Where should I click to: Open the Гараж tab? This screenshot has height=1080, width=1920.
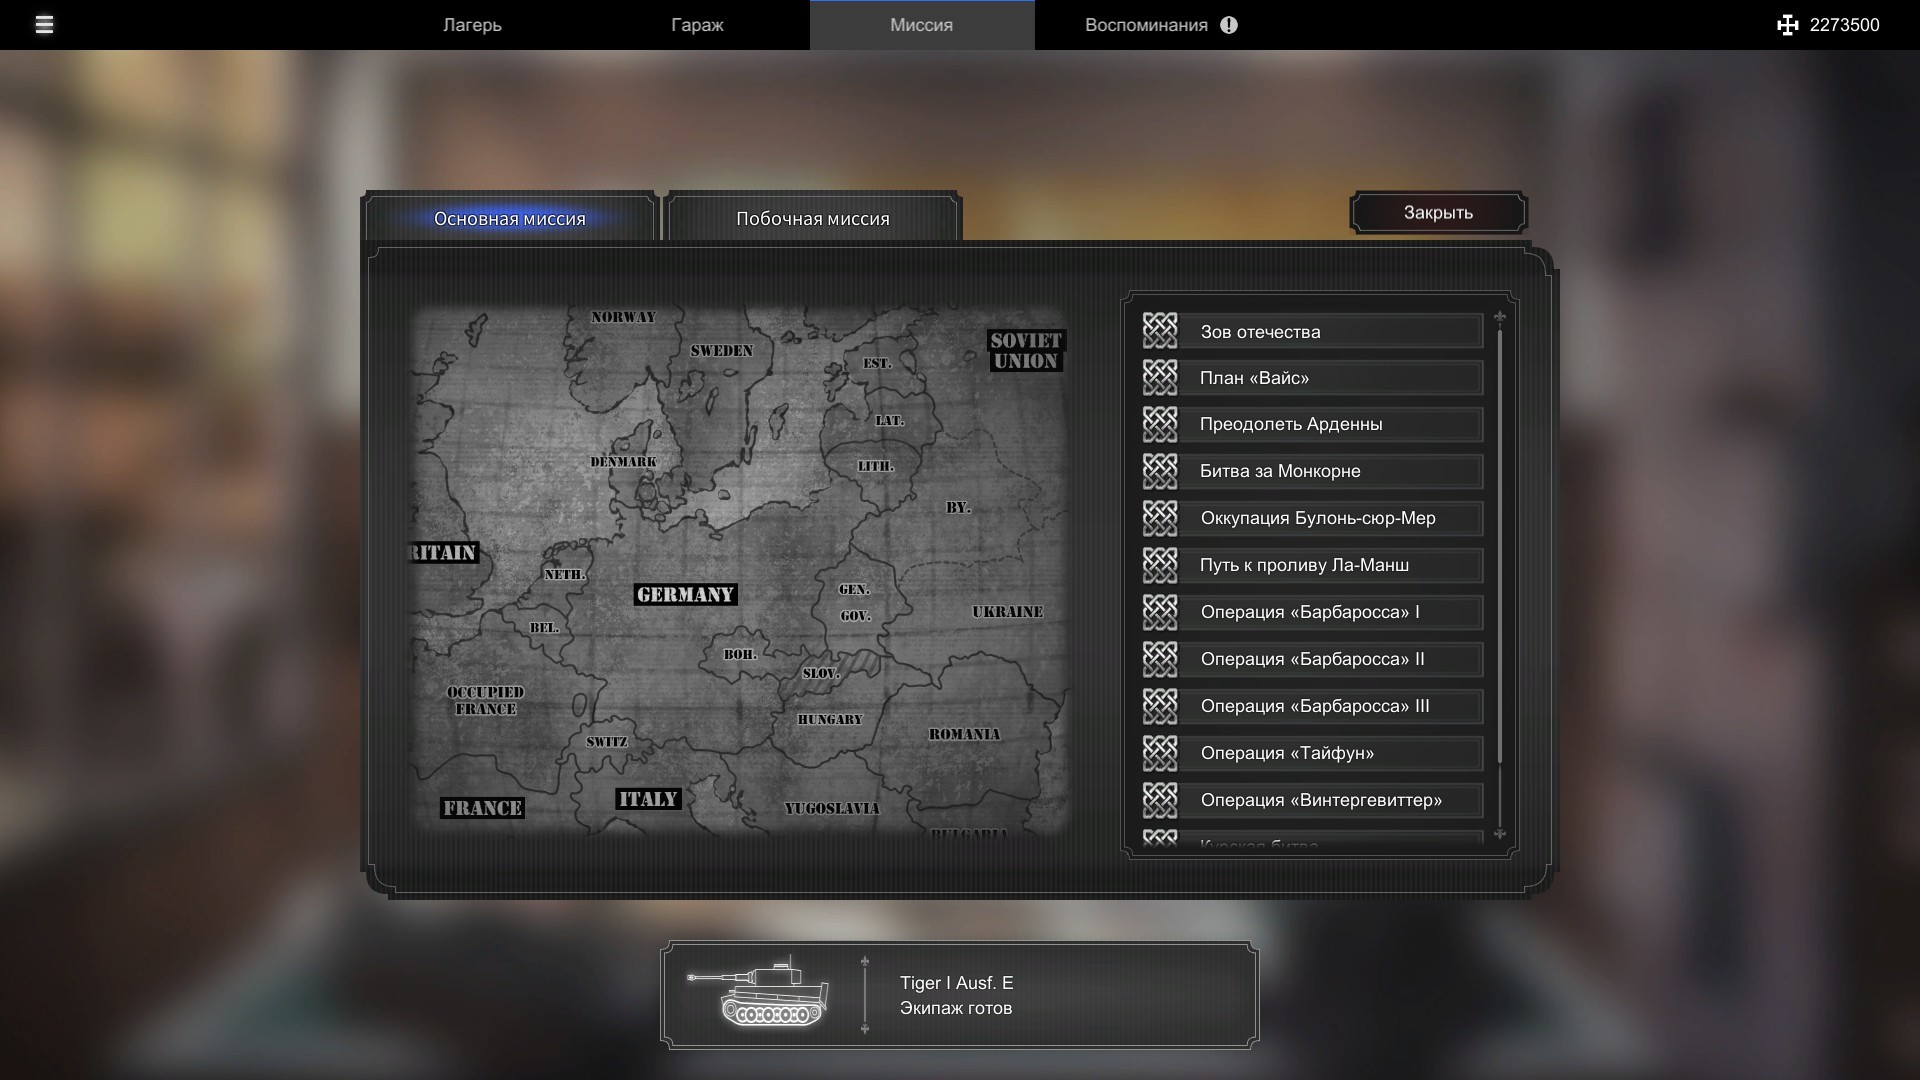[697, 25]
